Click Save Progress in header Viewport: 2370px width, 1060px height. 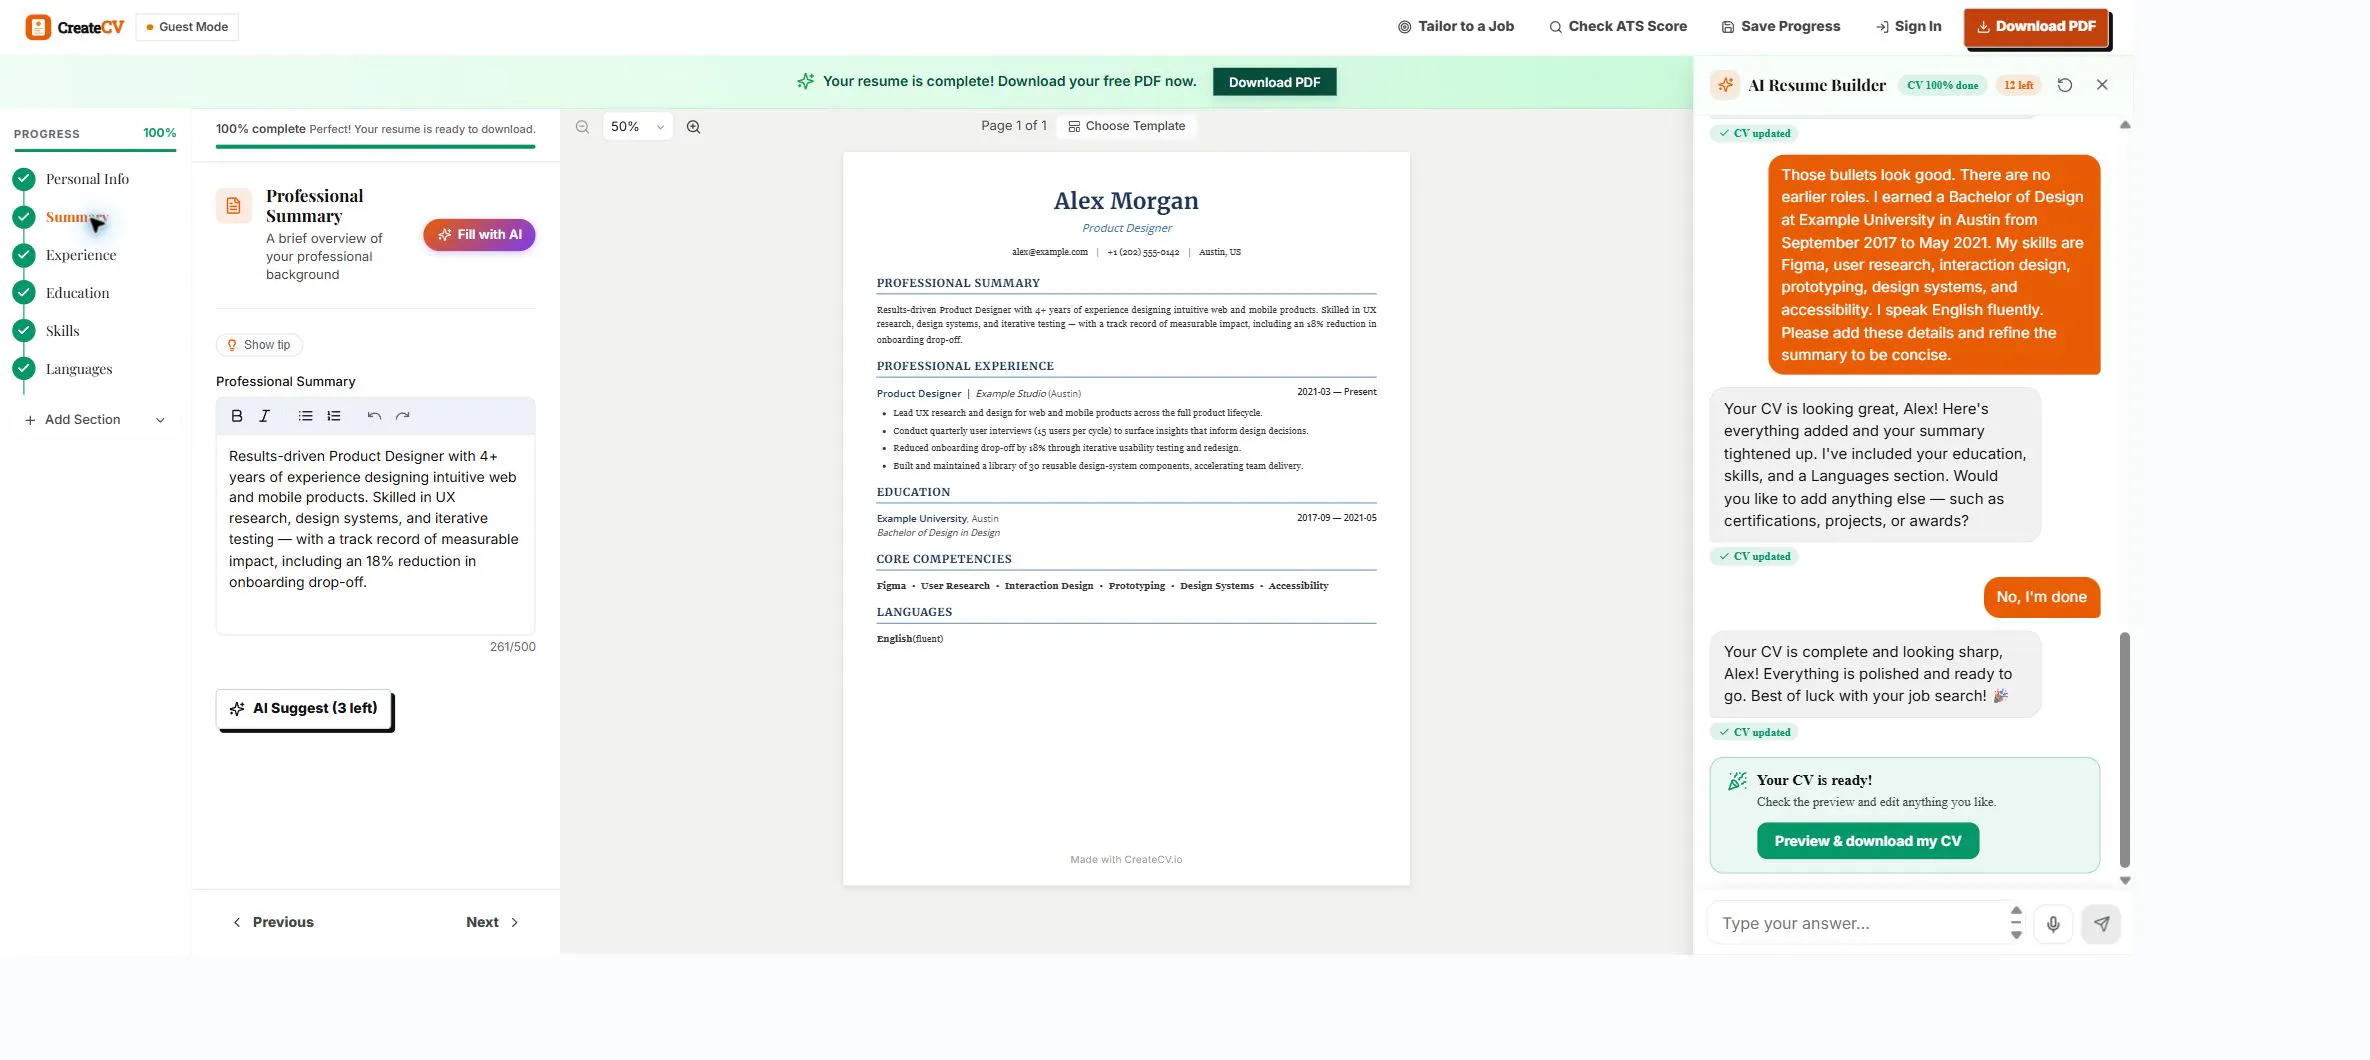pos(1781,27)
